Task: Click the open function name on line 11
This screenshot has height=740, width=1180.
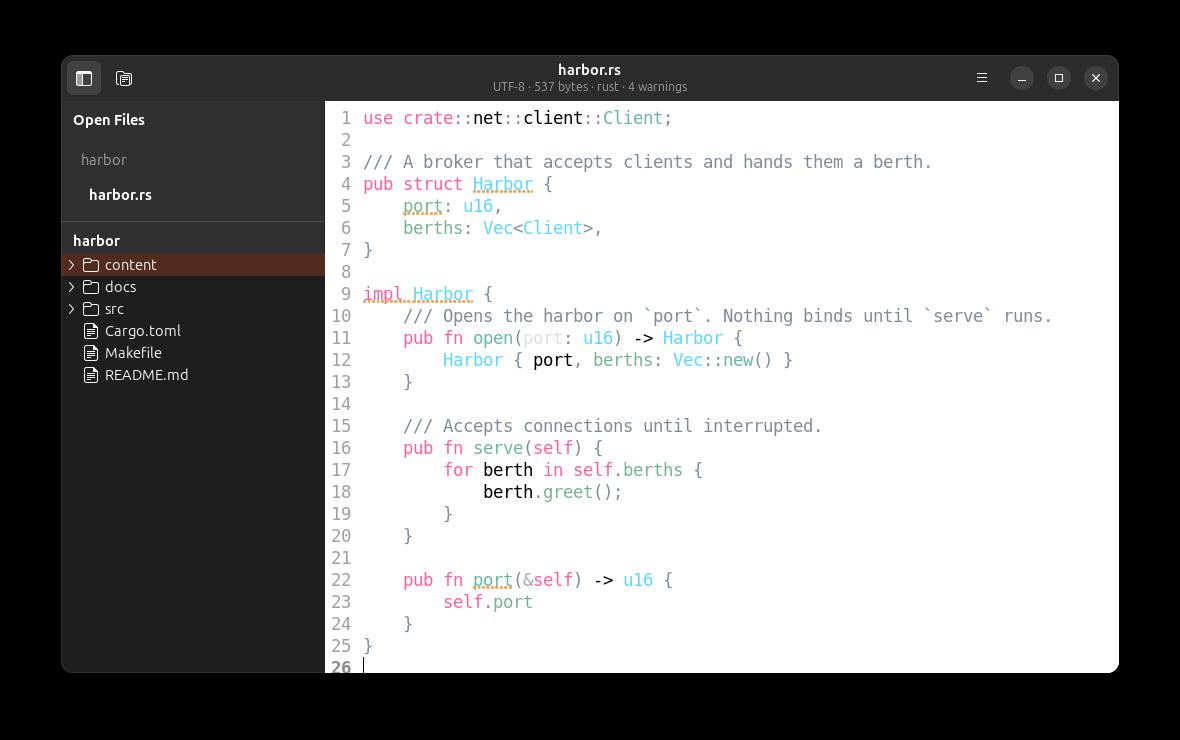Action: [x=493, y=339]
